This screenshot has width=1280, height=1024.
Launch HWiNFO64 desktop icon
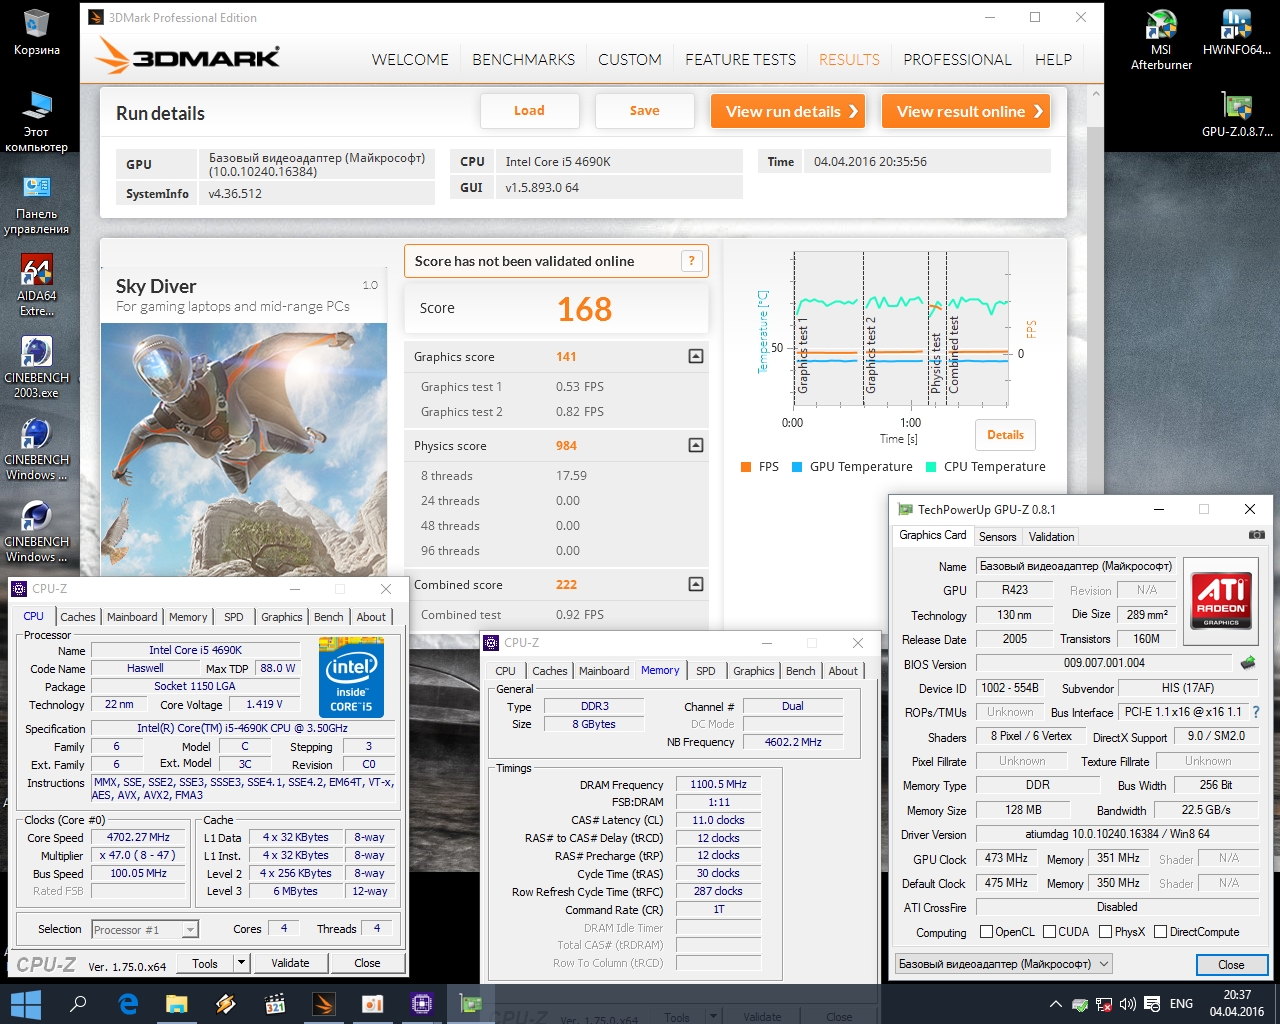coord(1237,33)
